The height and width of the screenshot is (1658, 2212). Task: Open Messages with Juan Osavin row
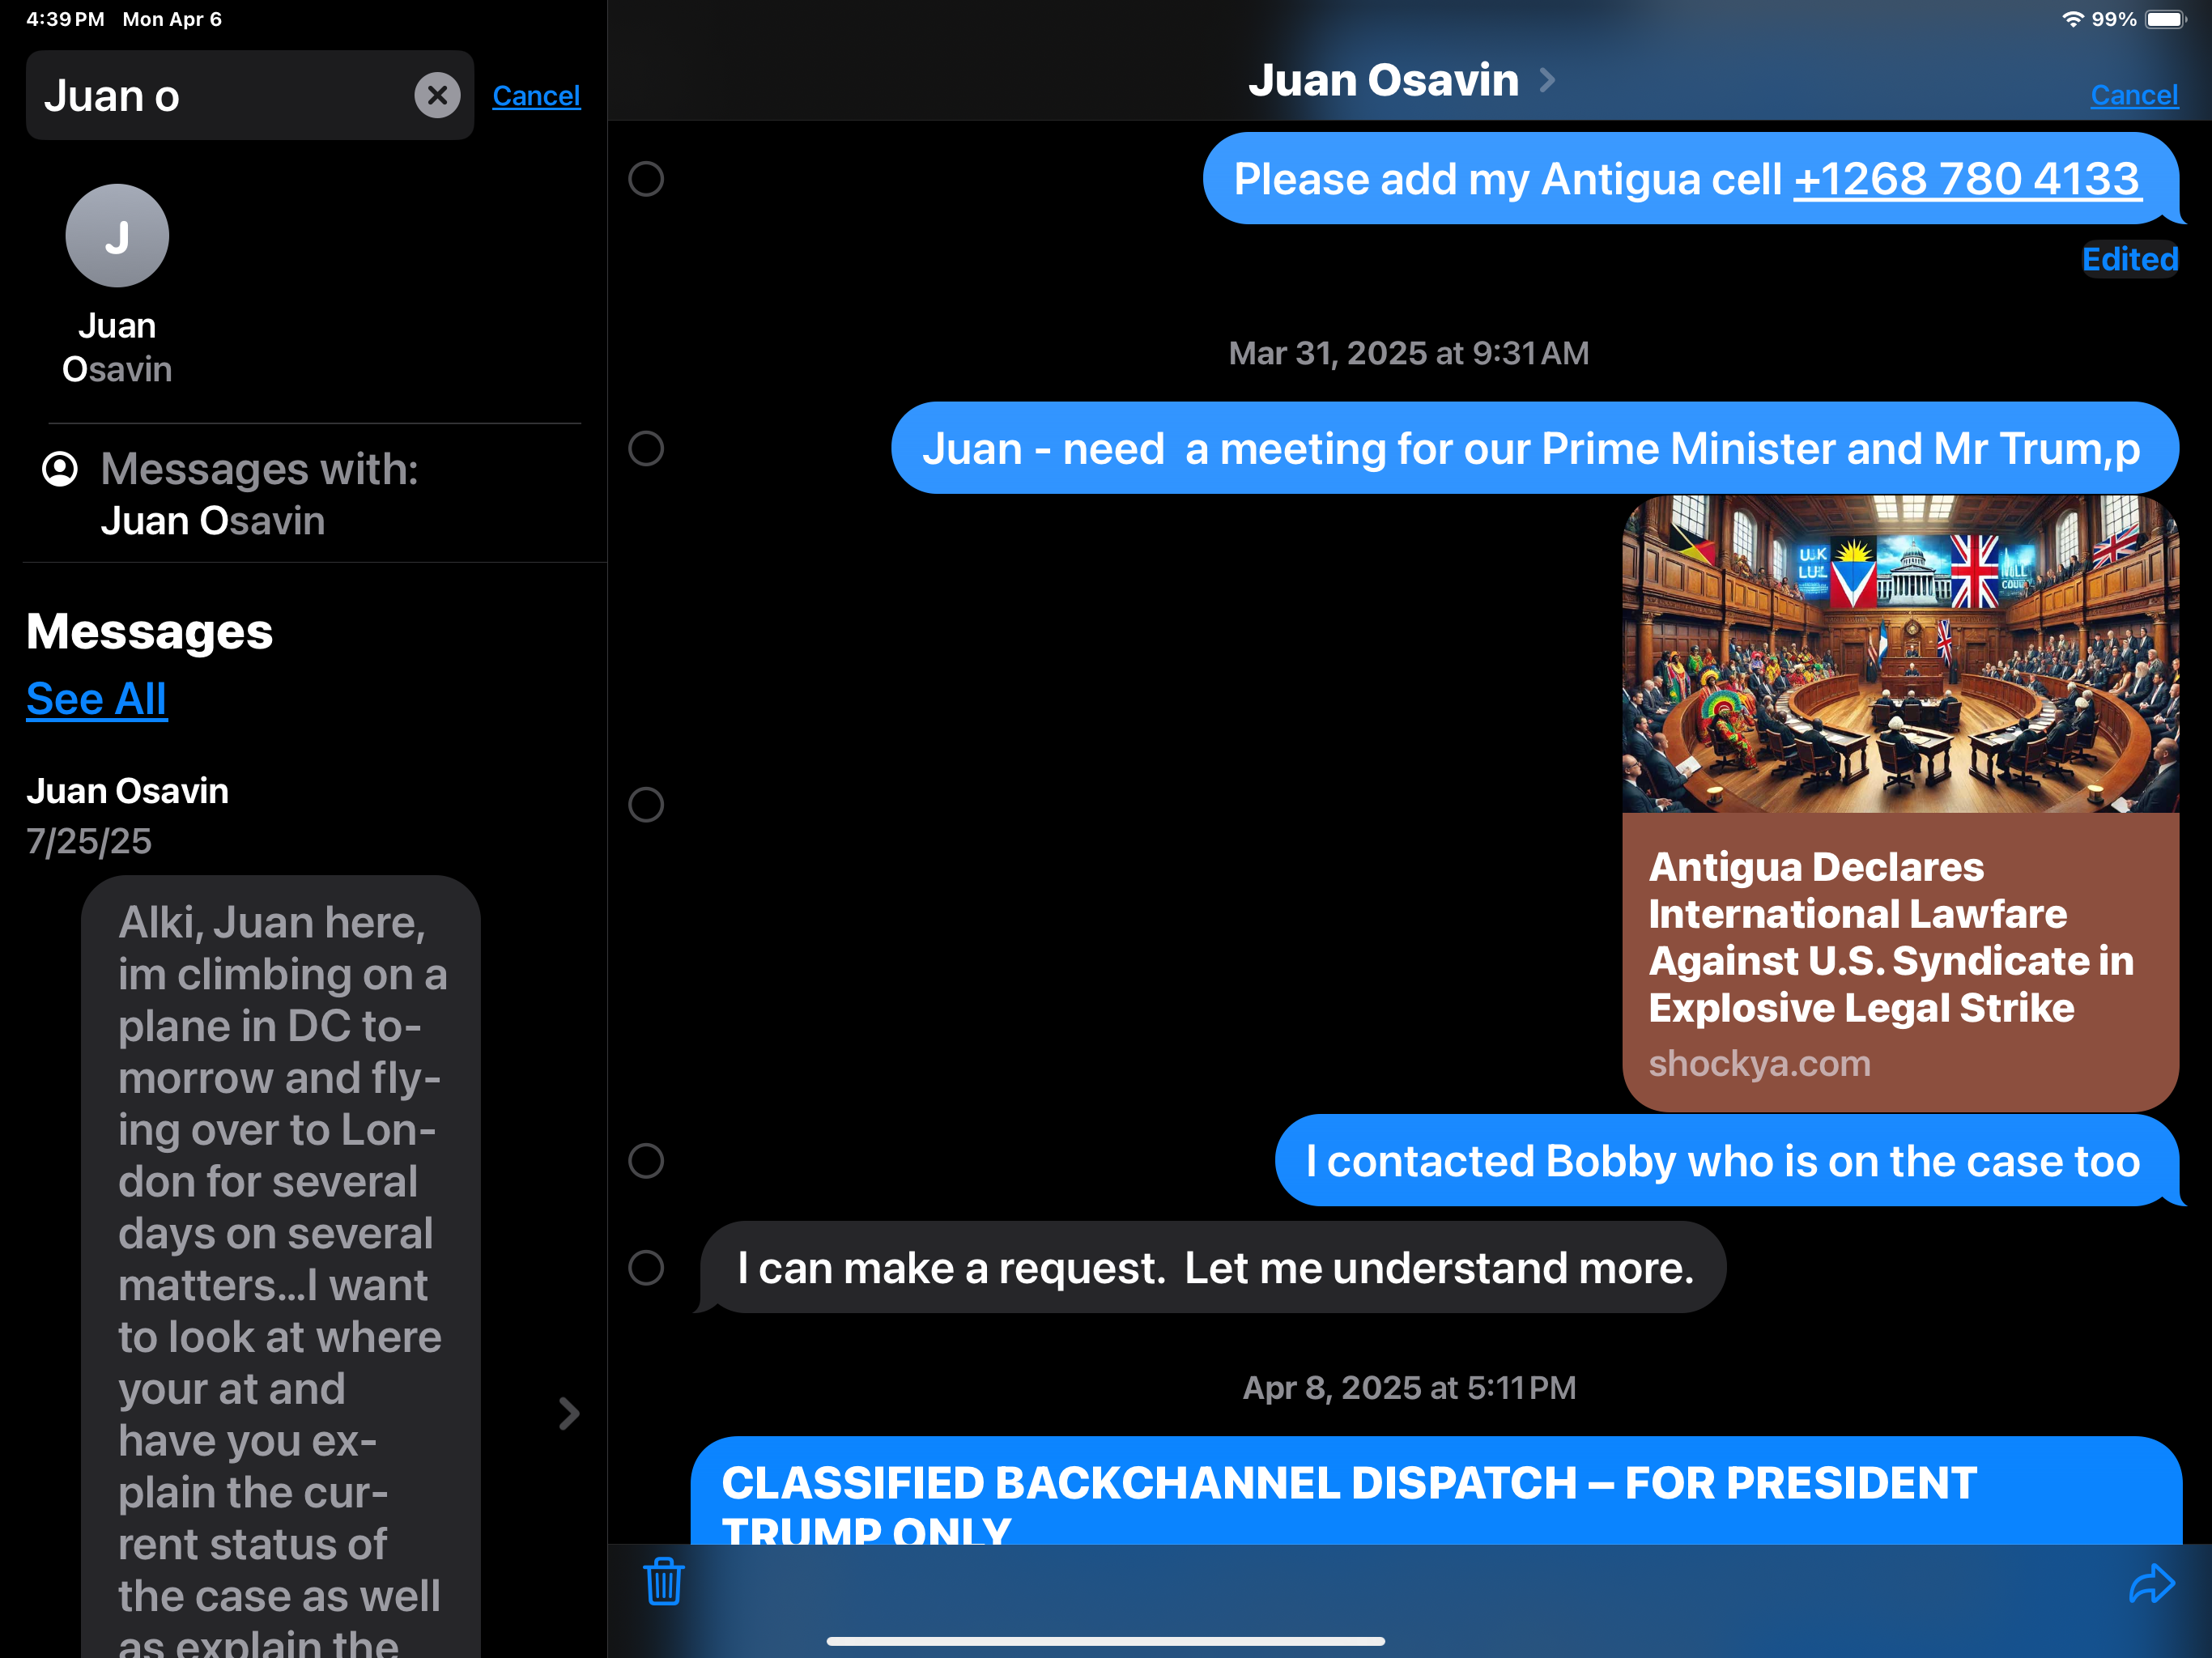(x=260, y=494)
